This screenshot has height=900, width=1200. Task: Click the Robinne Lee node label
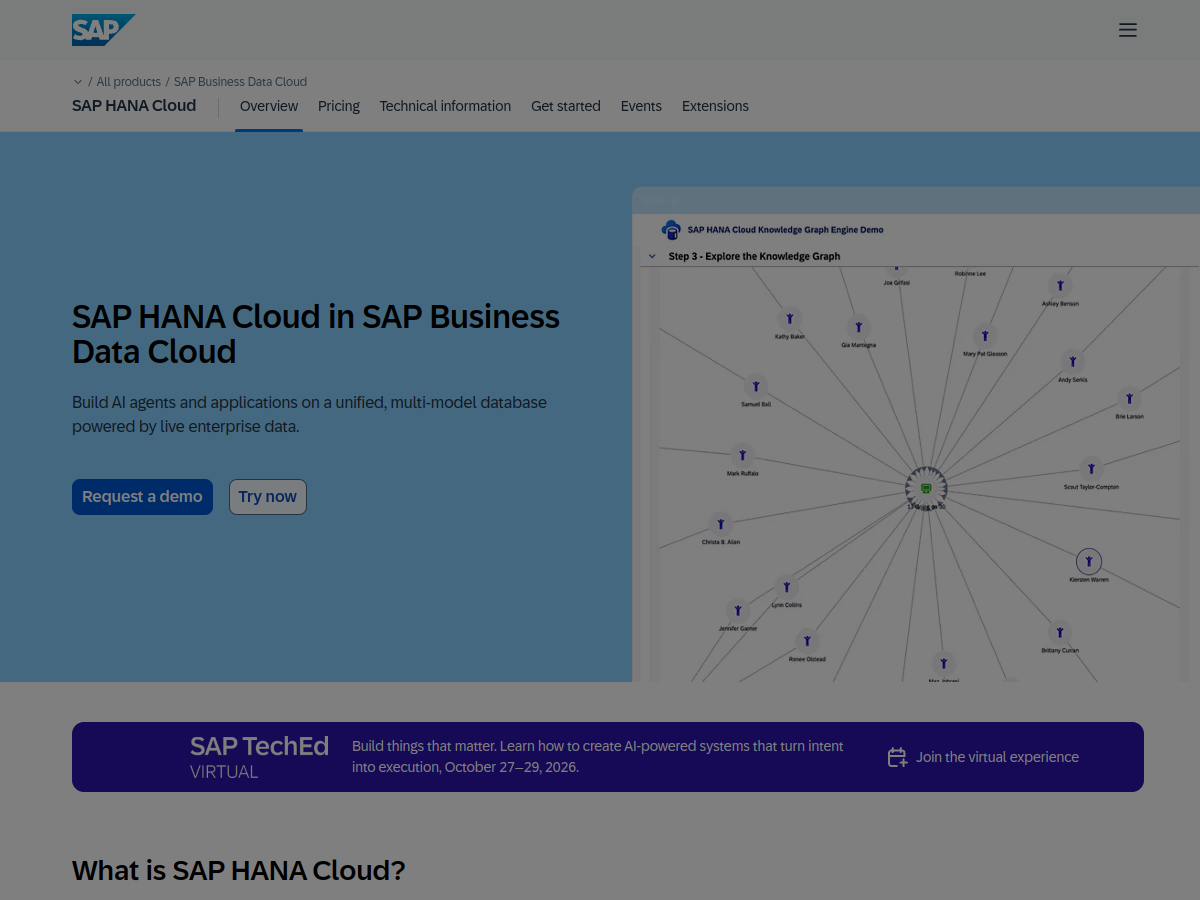[970, 273]
